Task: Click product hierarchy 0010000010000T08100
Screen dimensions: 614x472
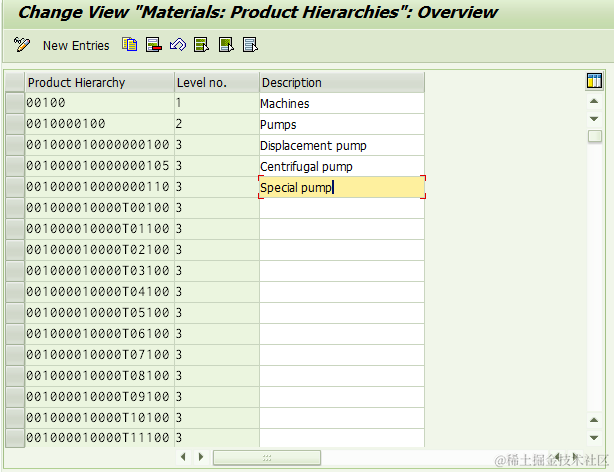Action: pyautogui.click(x=99, y=376)
